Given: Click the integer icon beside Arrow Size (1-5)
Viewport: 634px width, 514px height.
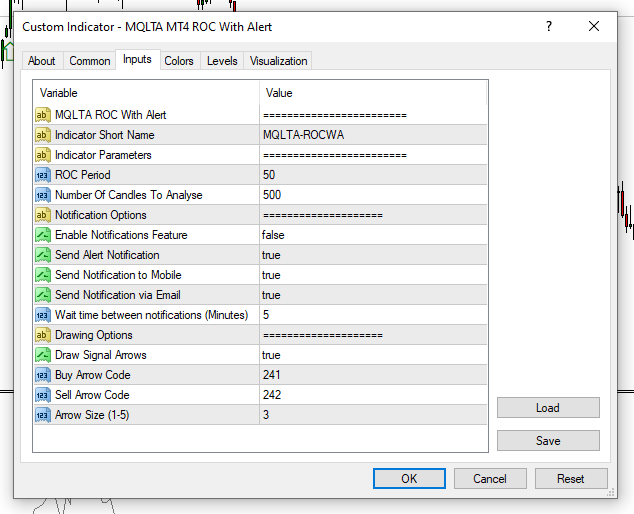Looking at the screenshot, I should 43,415.
